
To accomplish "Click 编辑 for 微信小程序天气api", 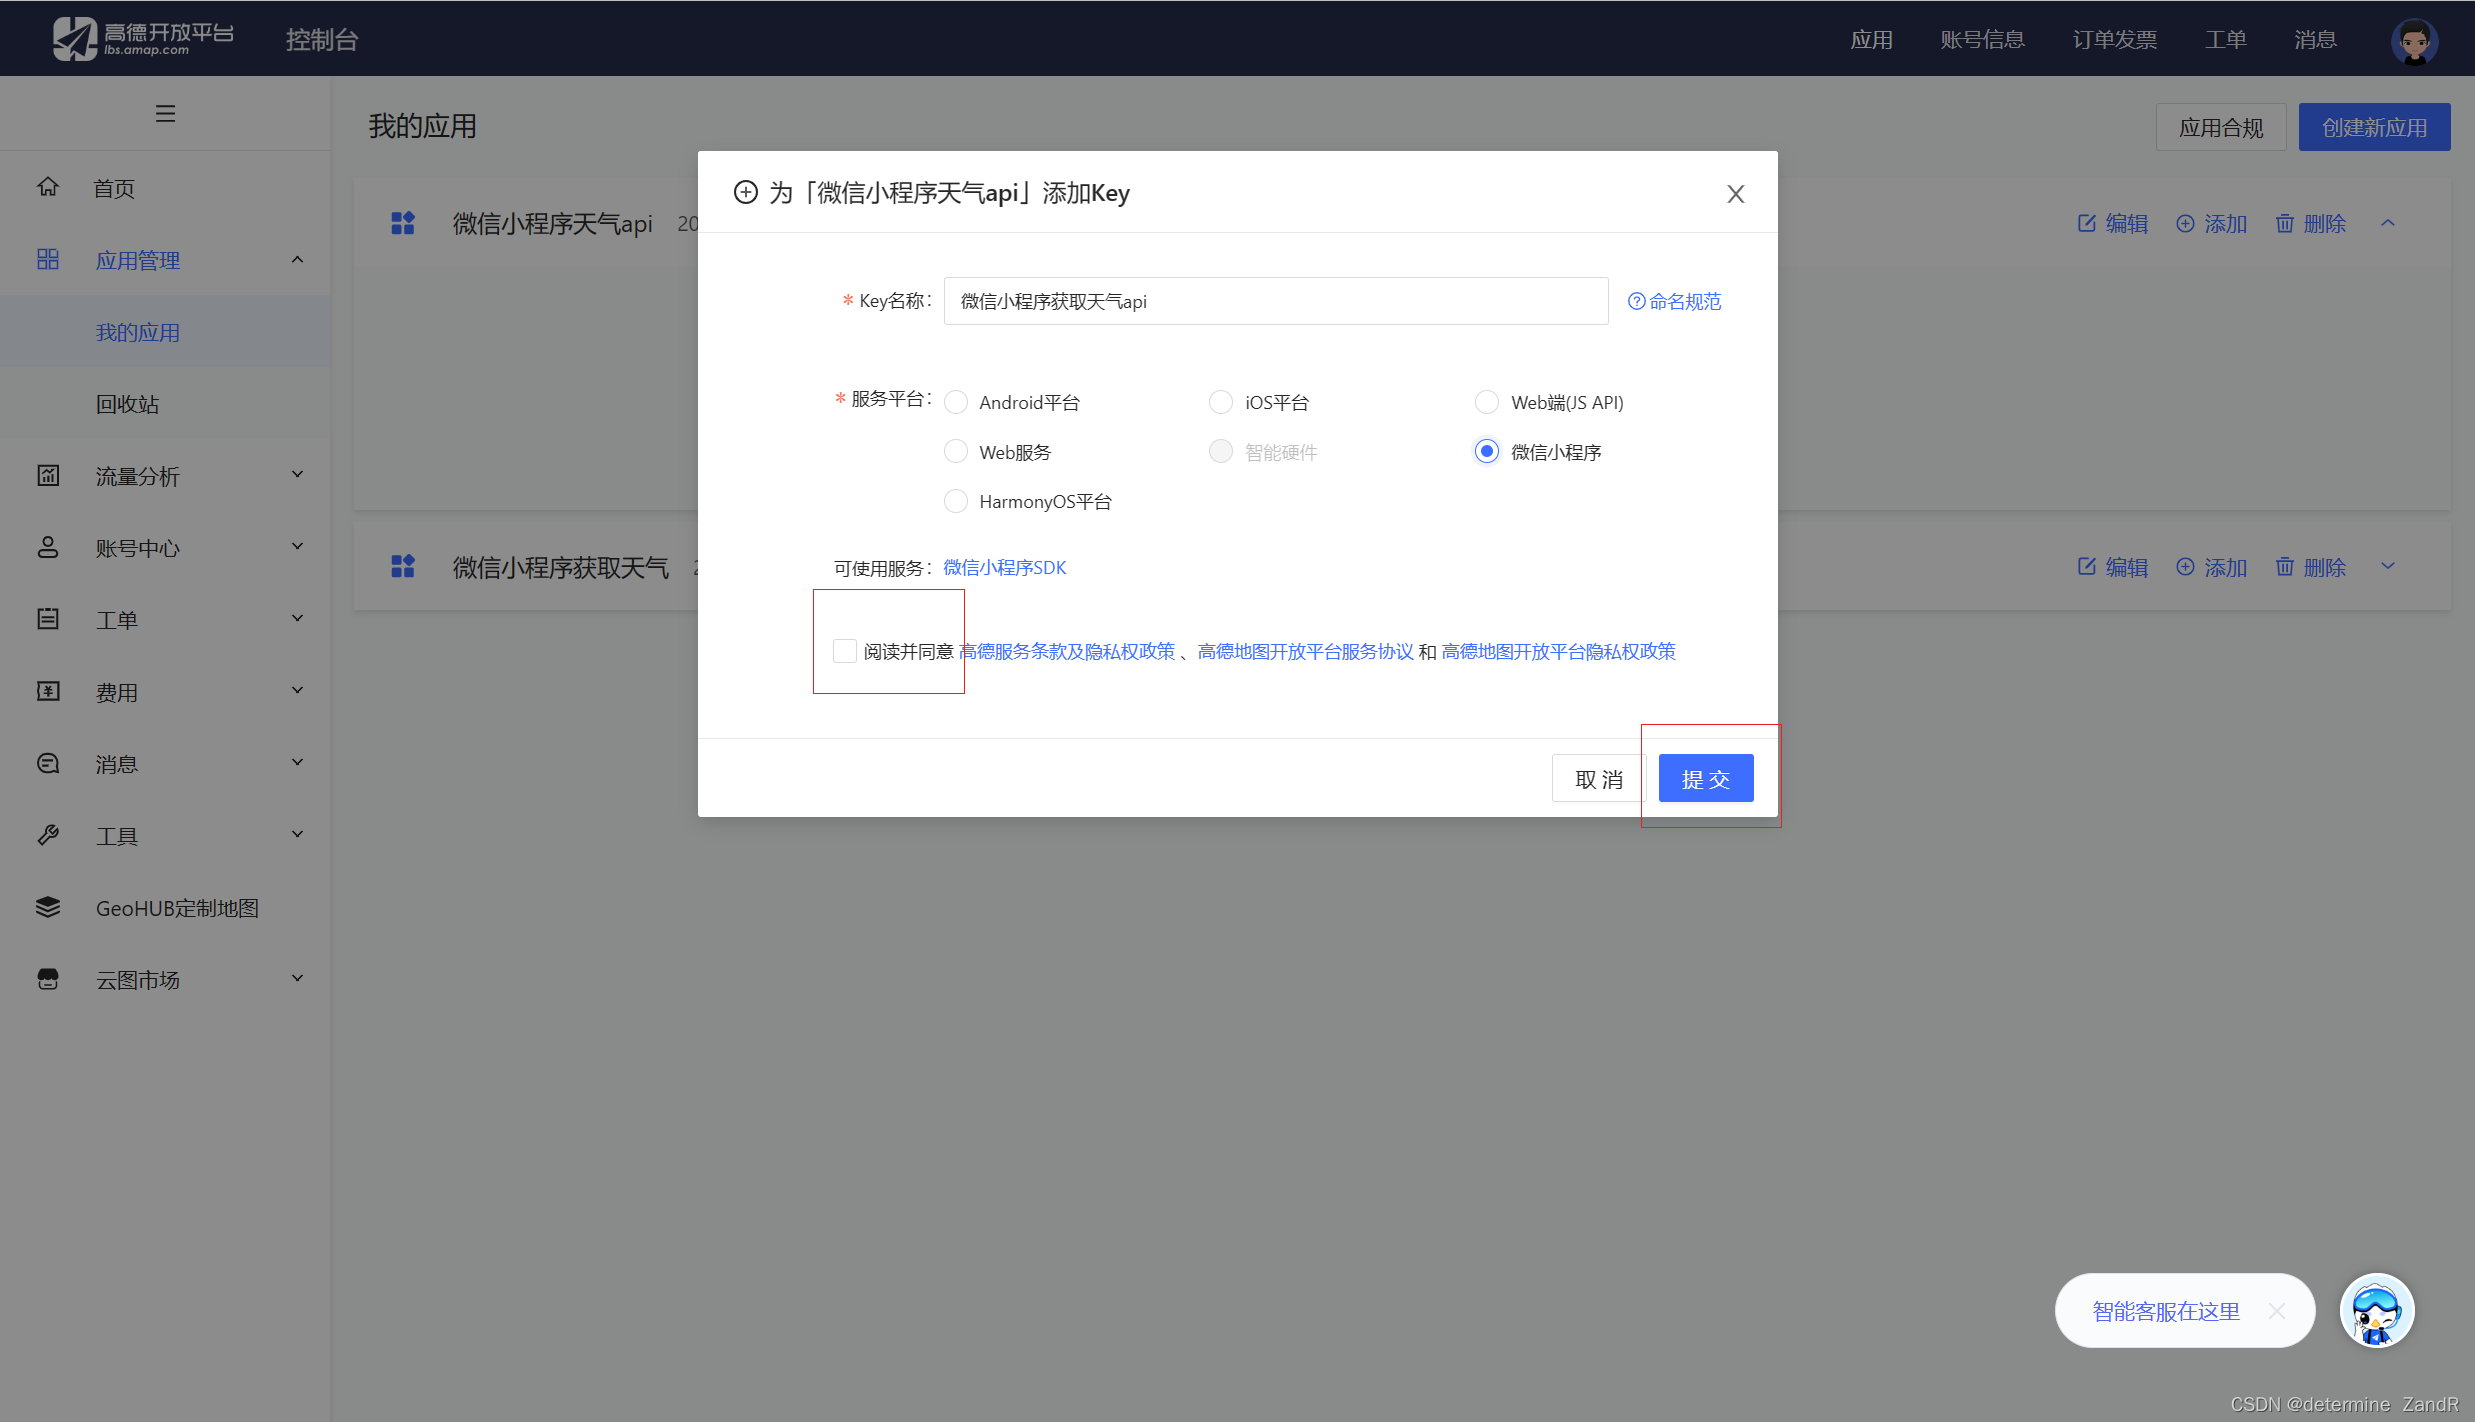I will coord(2113,223).
